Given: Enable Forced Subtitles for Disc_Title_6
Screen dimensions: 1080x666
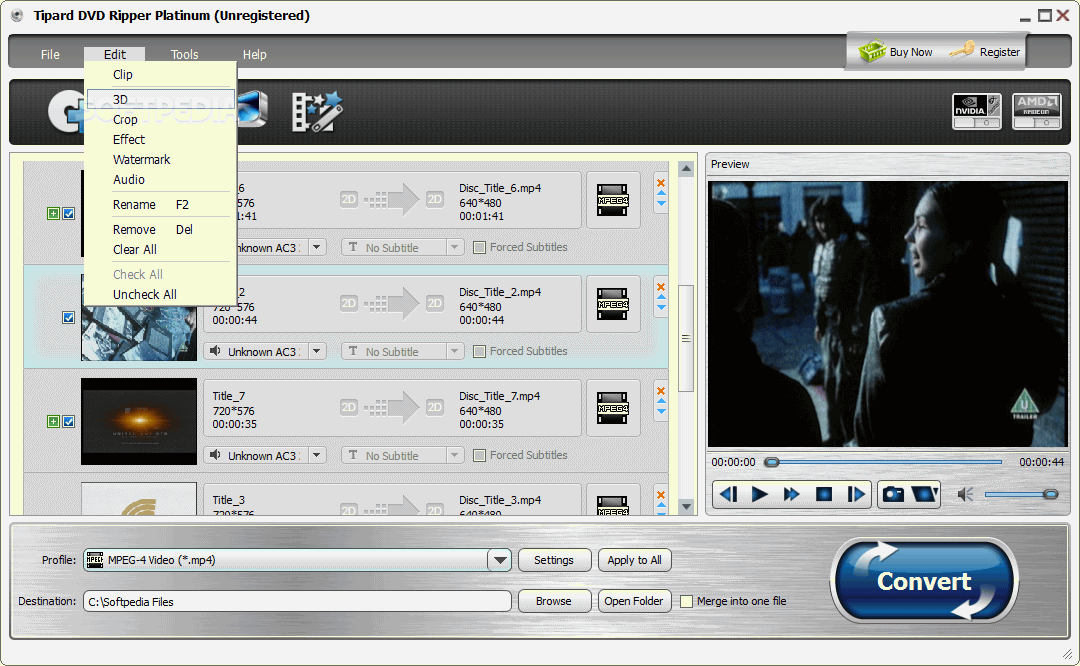Looking at the screenshot, I should pyautogui.click(x=479, y=247).
